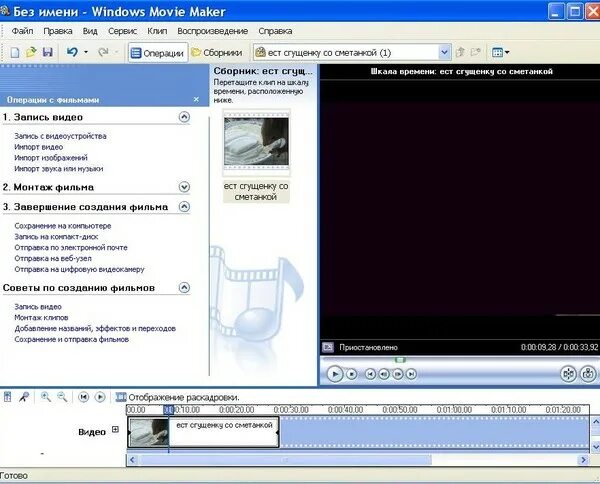Step to the previous frame
This screenshot has width=600, height=484.
(x=384, y=374)
